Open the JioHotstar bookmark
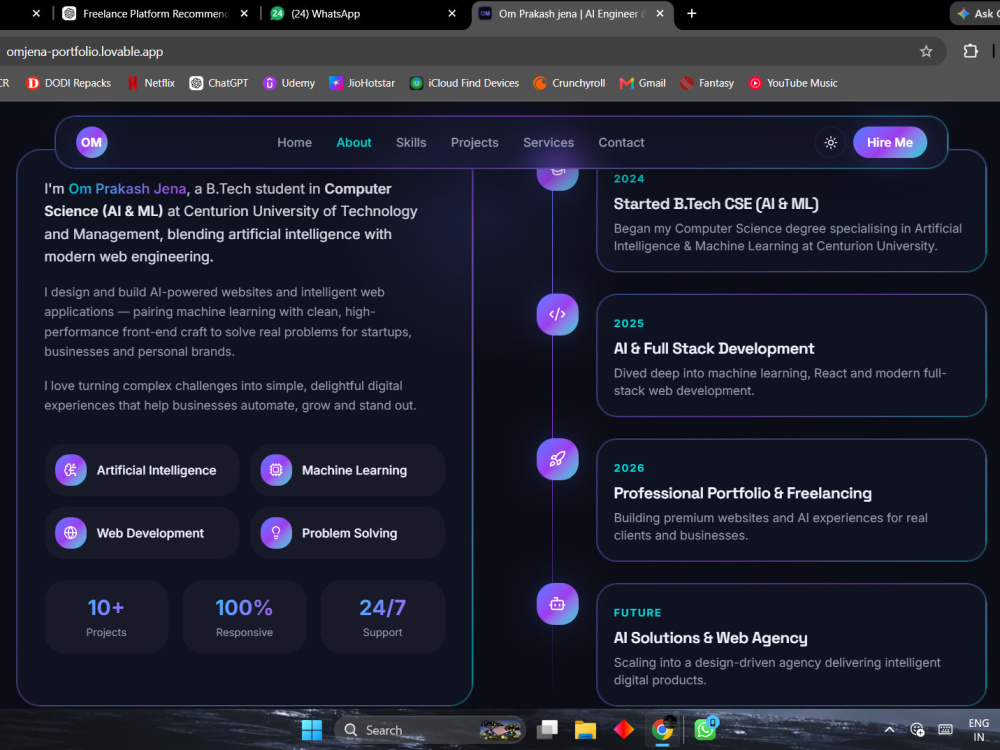Screen dimensions: 1000x750 pos(362,83)
